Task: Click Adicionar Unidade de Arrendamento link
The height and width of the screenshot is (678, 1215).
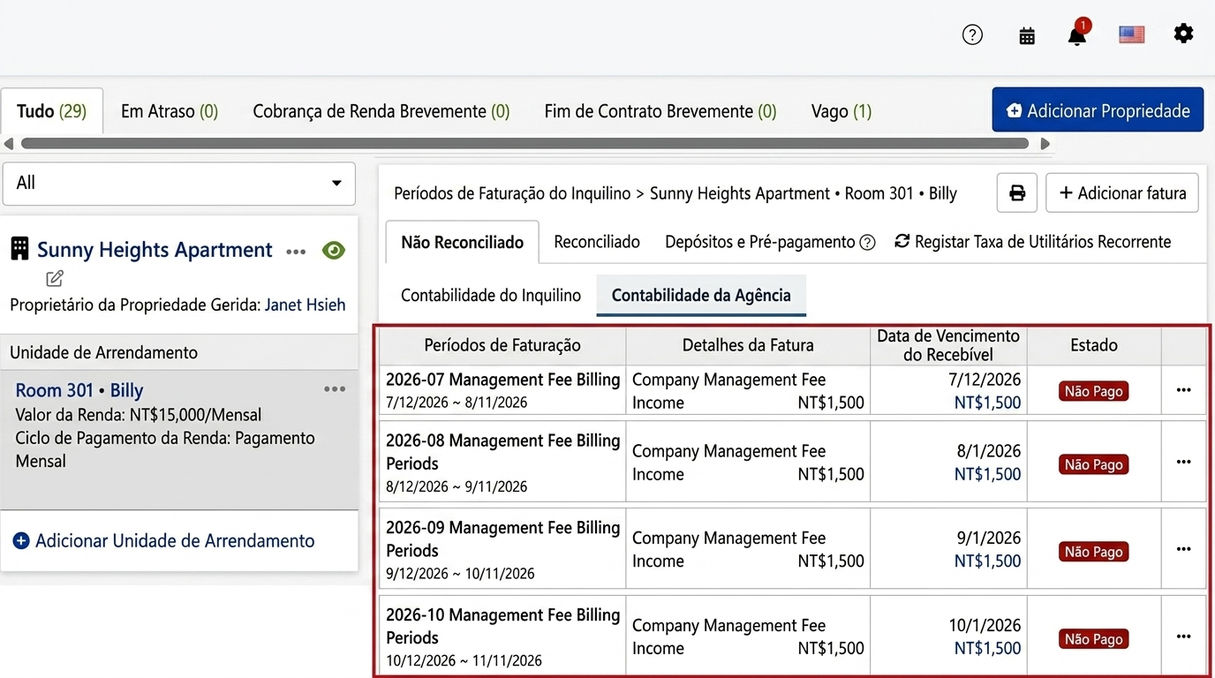Action: coord(164,541)
